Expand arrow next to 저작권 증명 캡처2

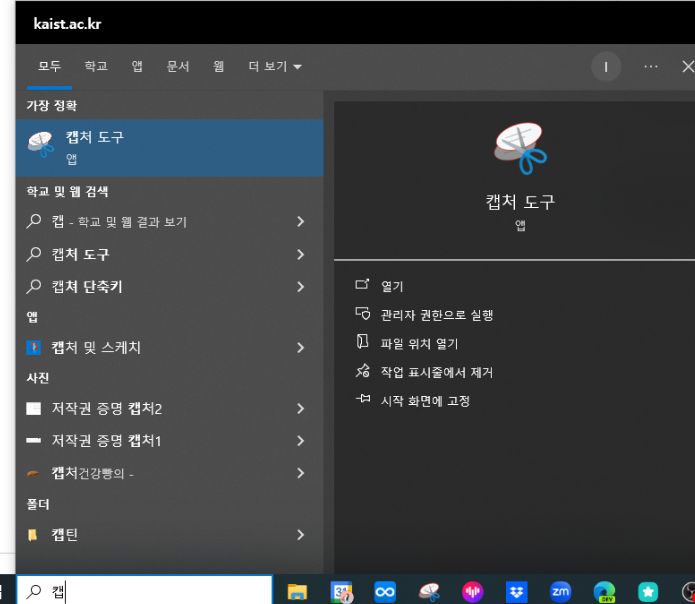301,408
